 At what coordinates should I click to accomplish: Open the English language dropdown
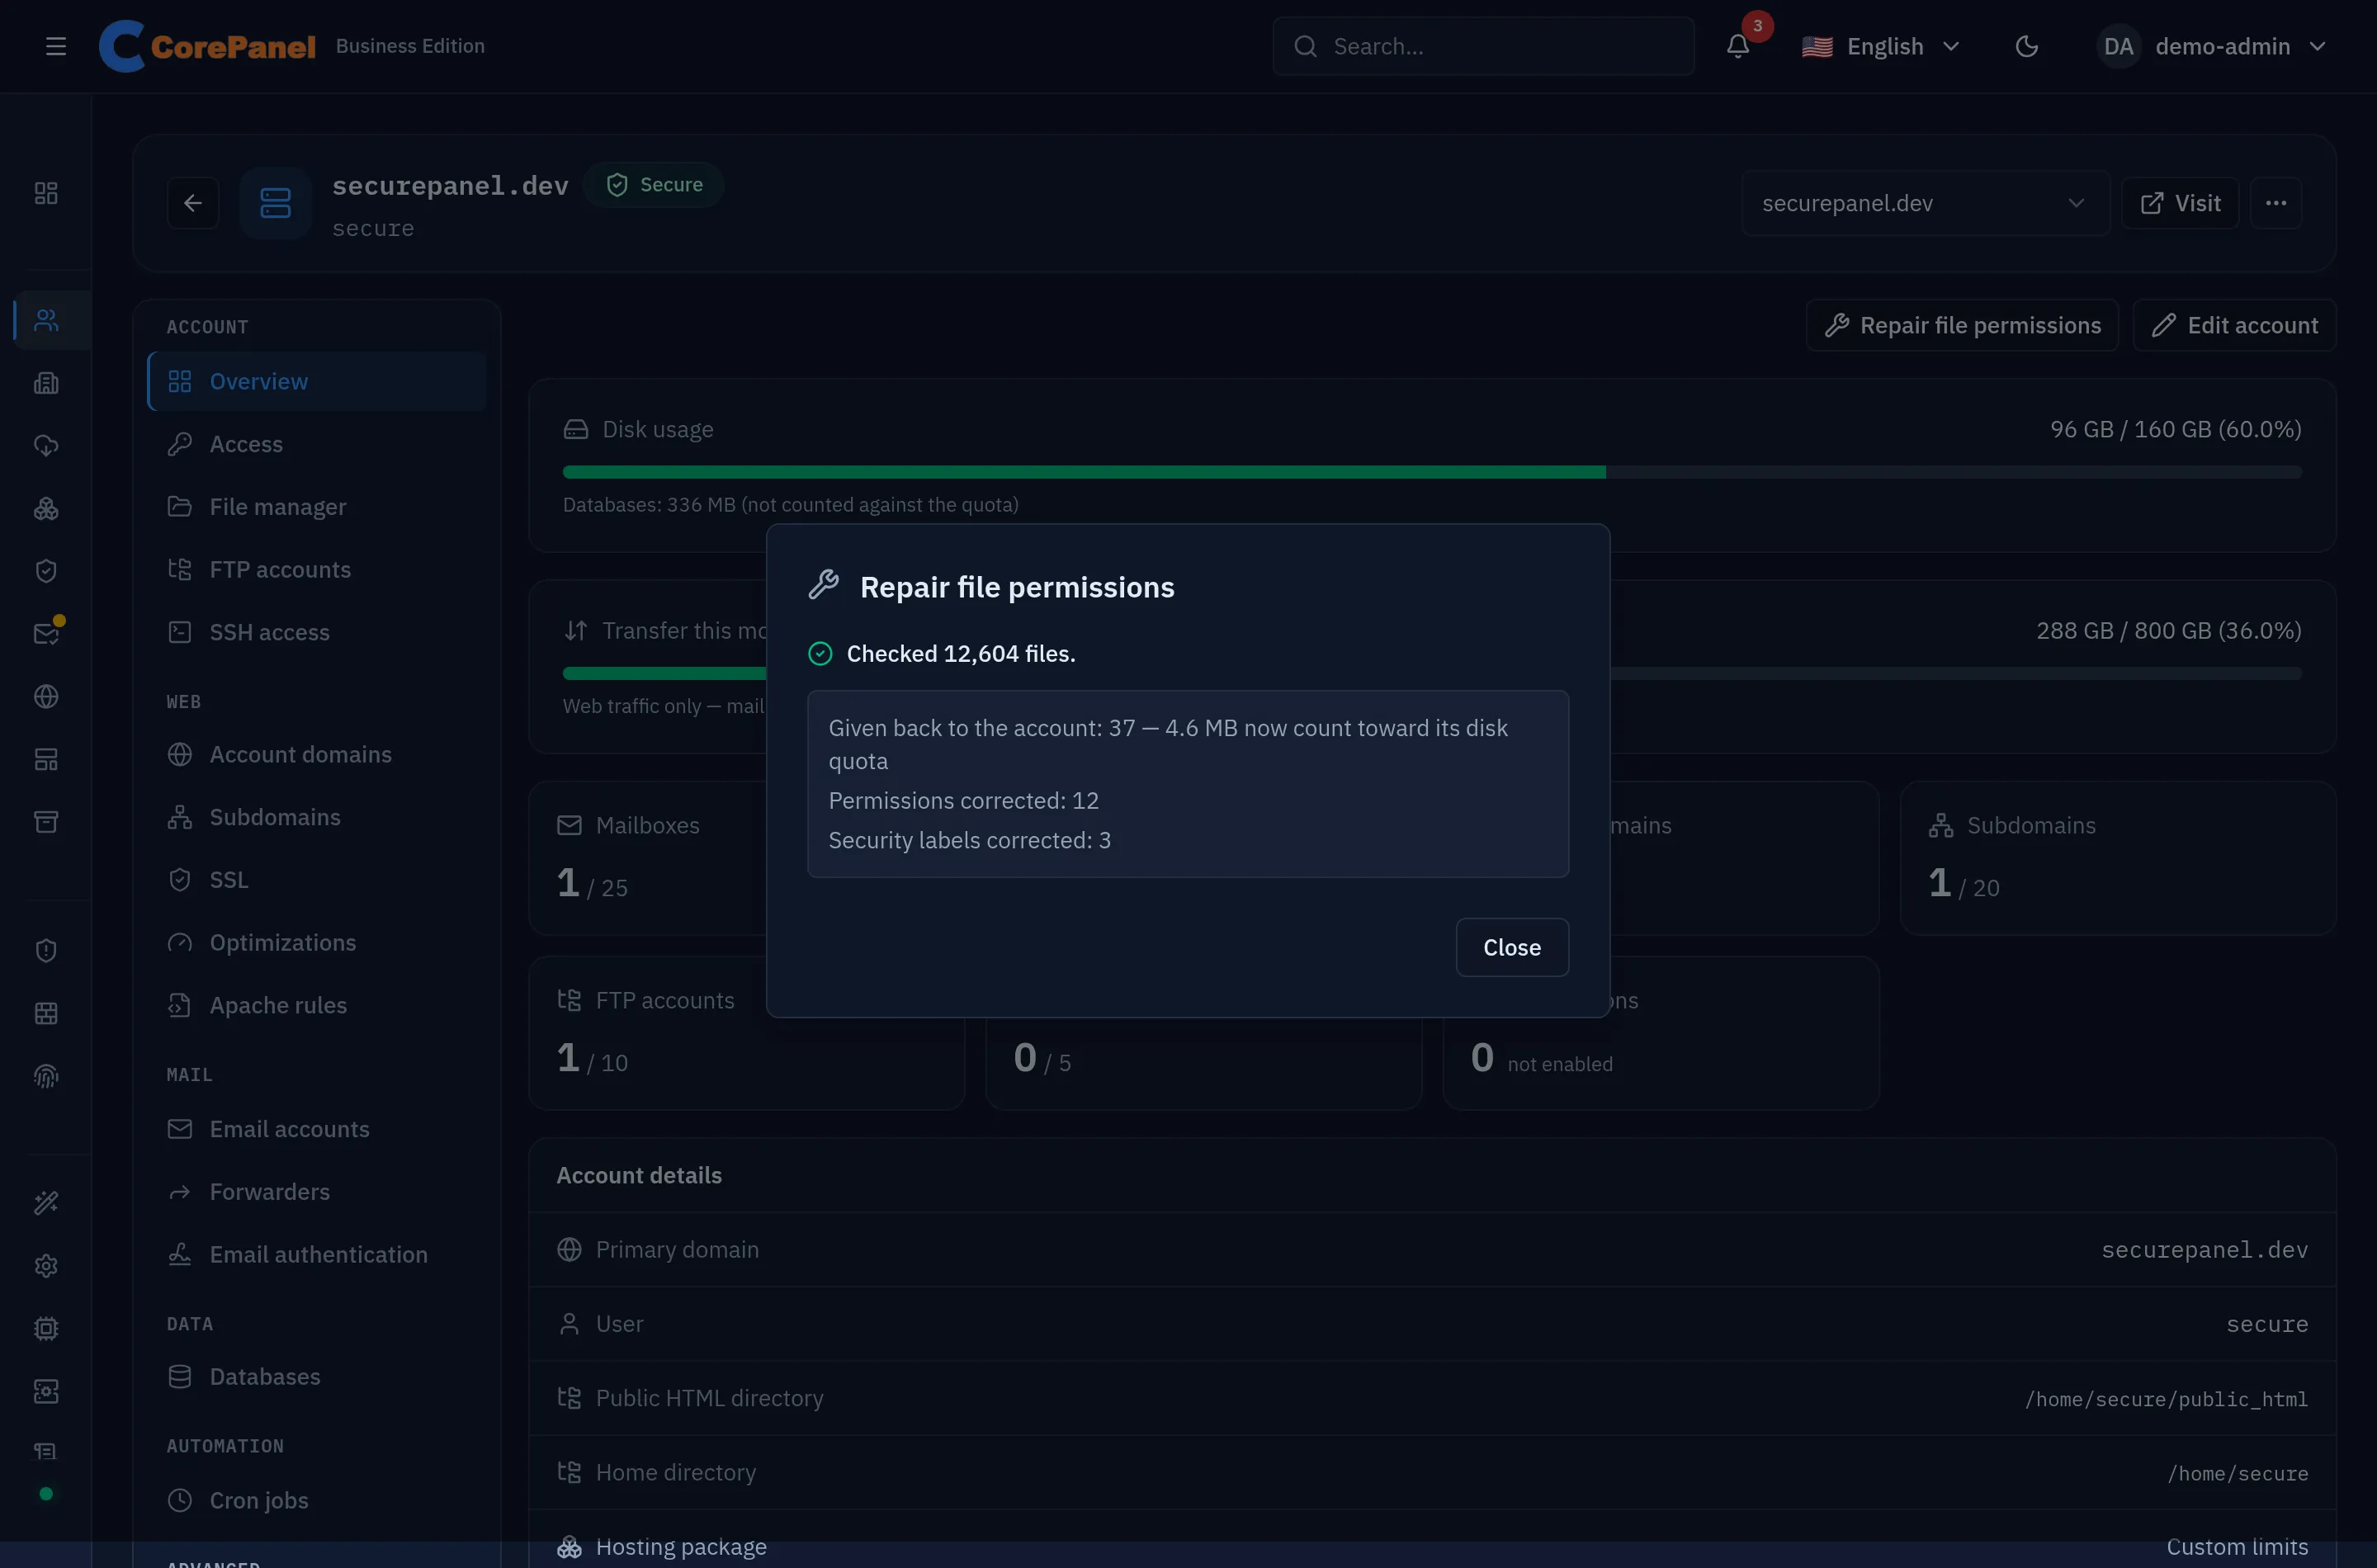(1880, 46)
